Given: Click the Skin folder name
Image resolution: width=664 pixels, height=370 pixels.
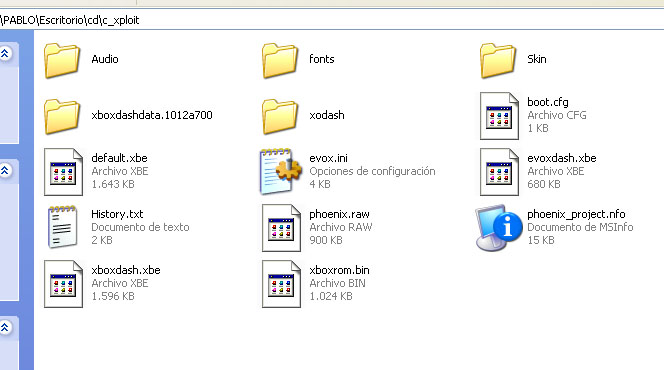Looking at the screenshot, I should (537, 59).
